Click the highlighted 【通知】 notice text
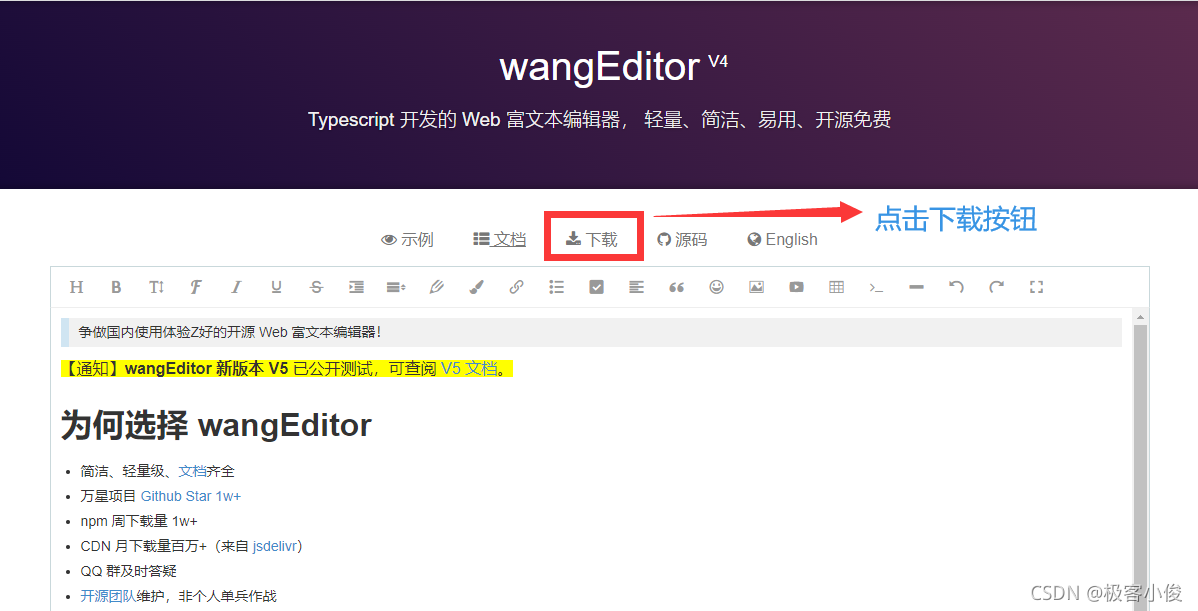Image resolution: width=1198 pixels, height=611 pixels. (287, 369)
